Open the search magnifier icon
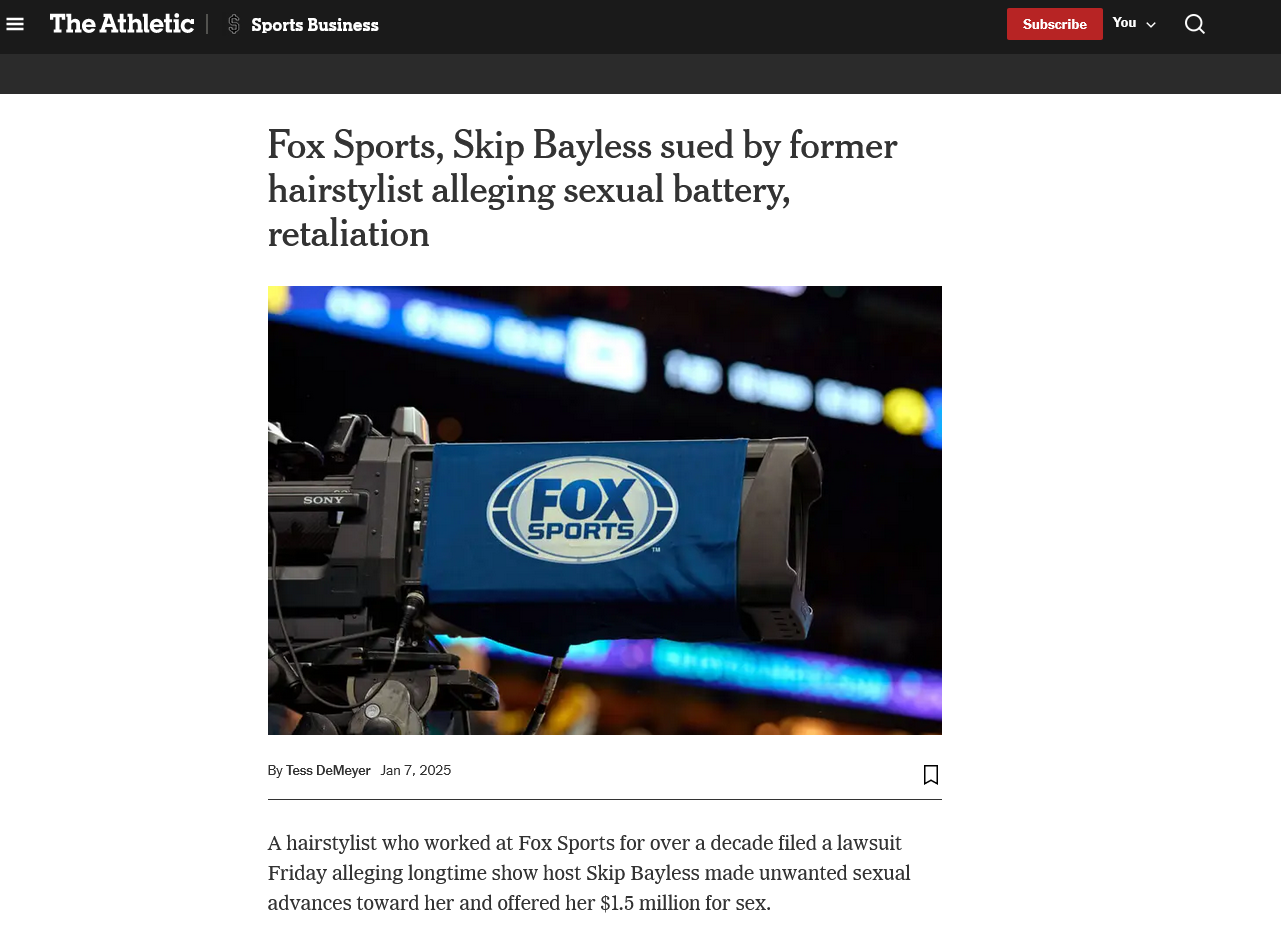Viewport: 1281px width, 939px height. (x=1194, y=24)
